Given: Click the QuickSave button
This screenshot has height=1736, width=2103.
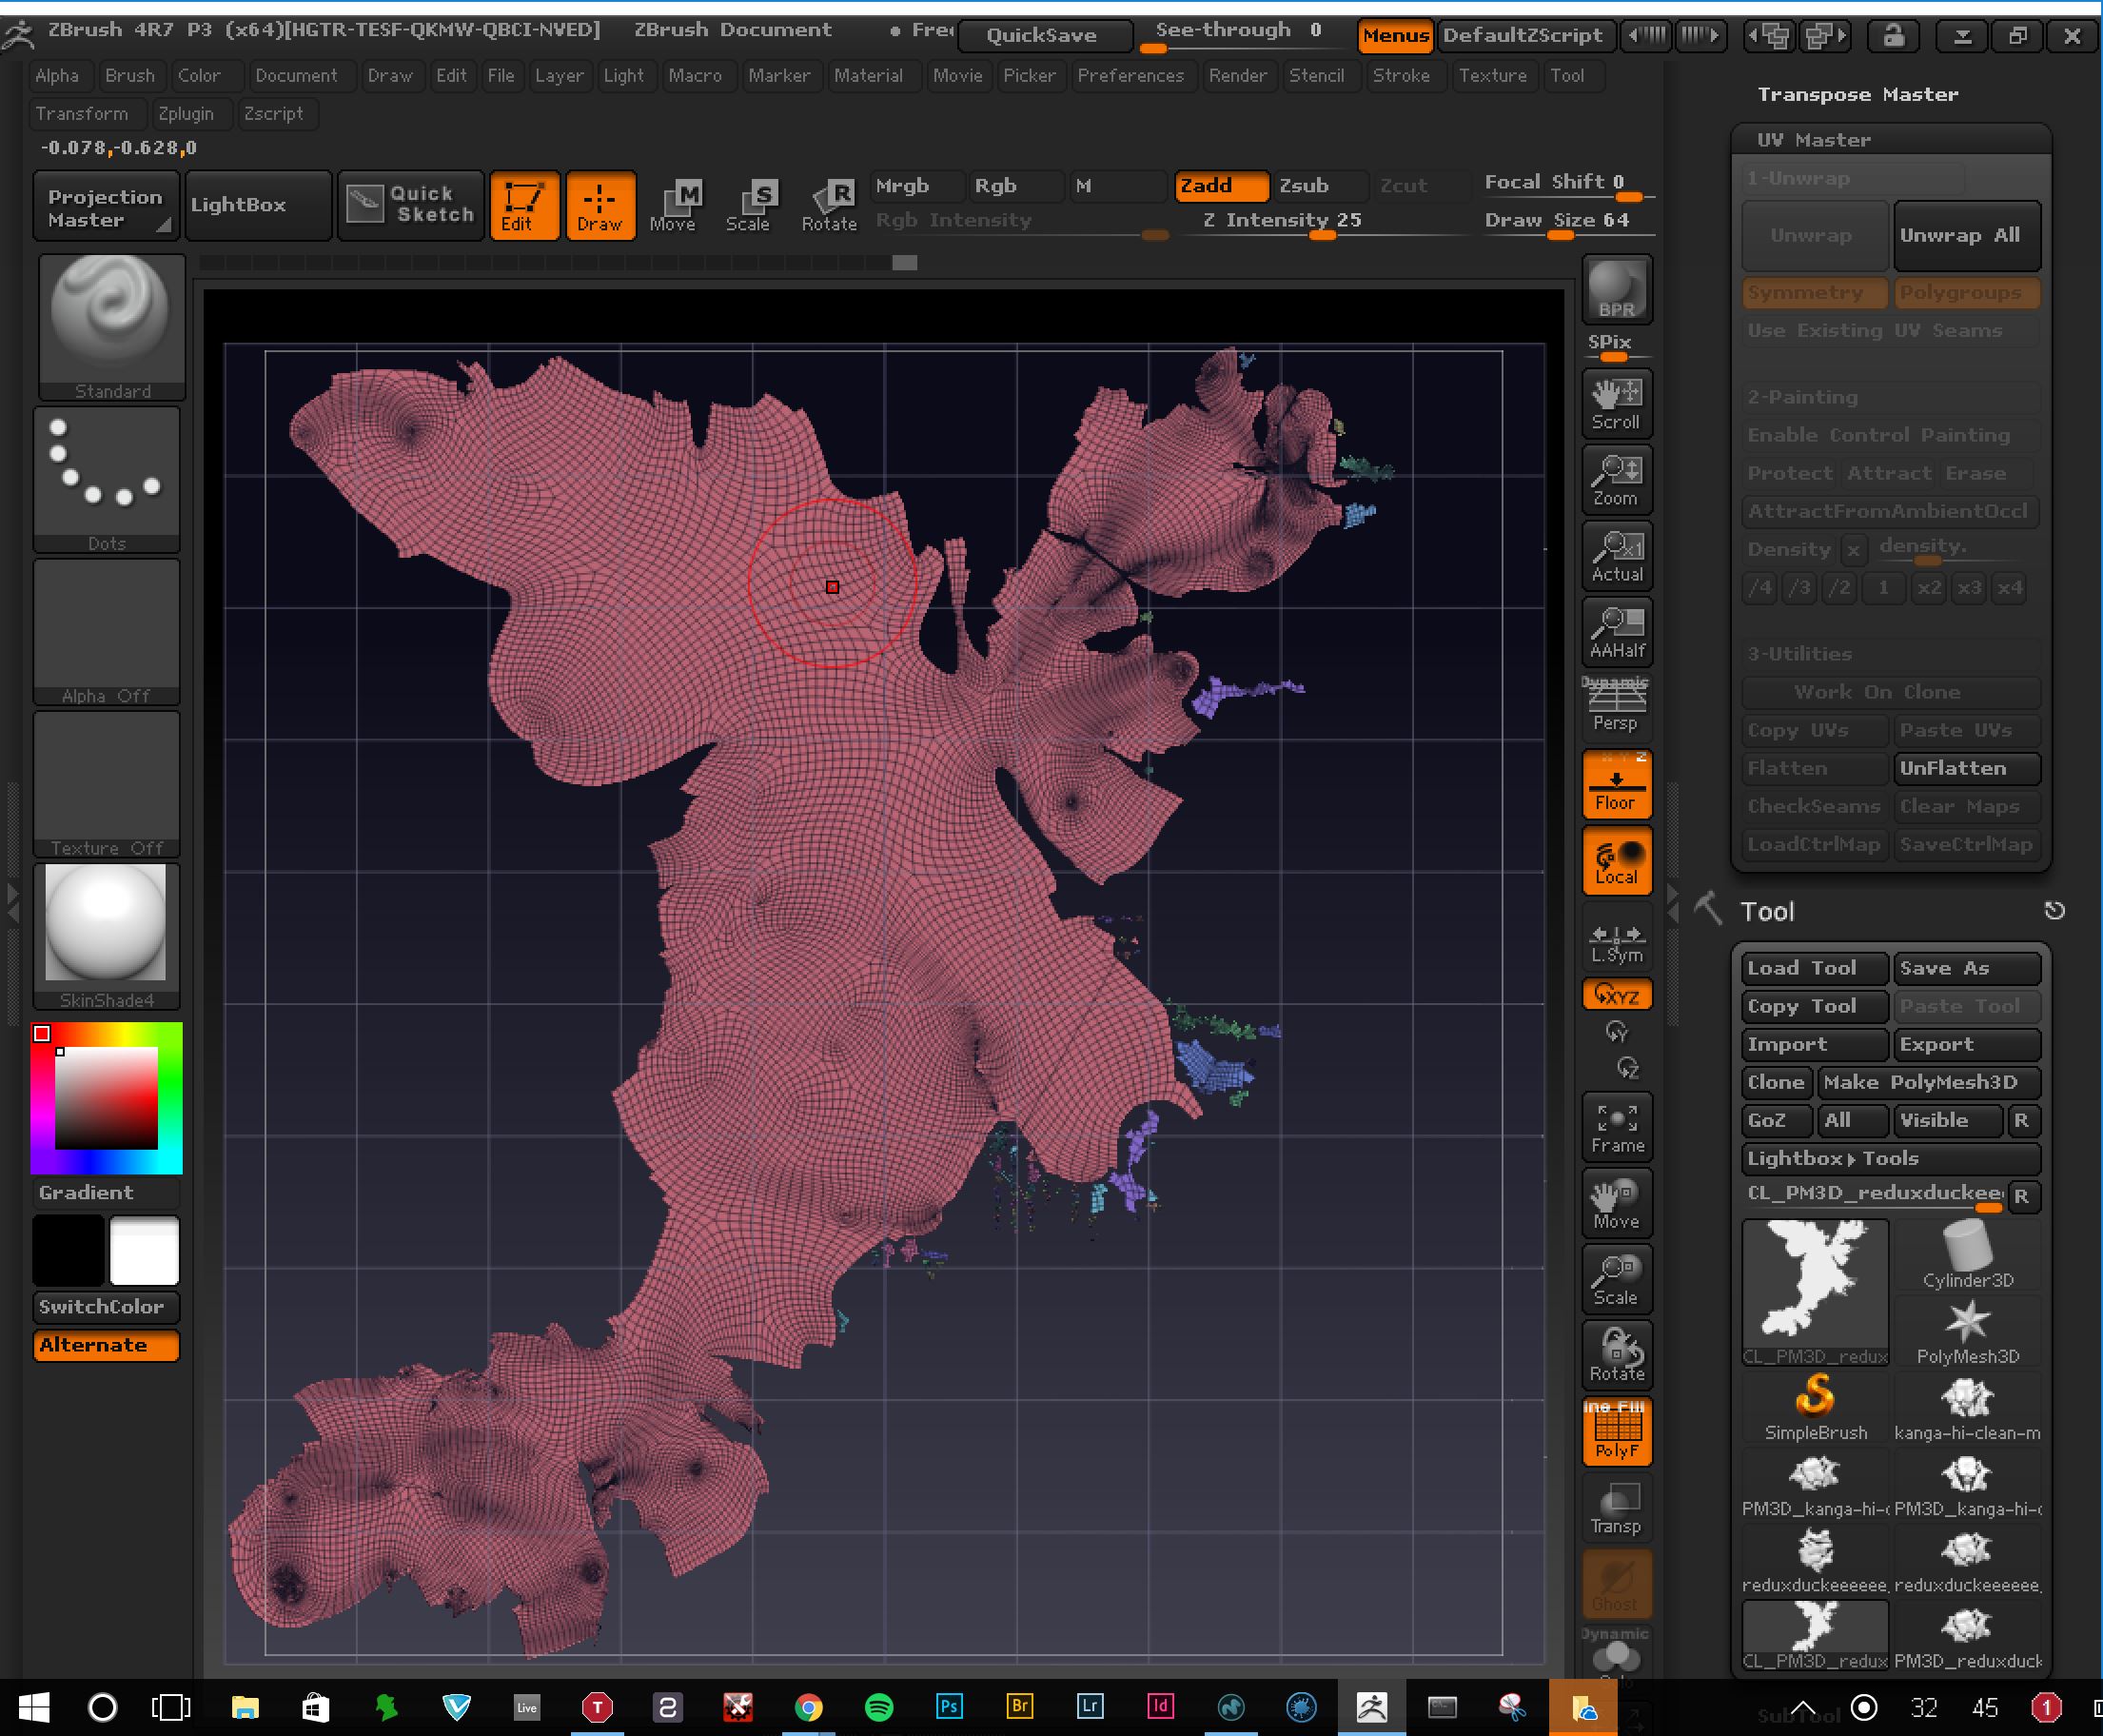Looking at the screenshot, I should pos(1044,36).
